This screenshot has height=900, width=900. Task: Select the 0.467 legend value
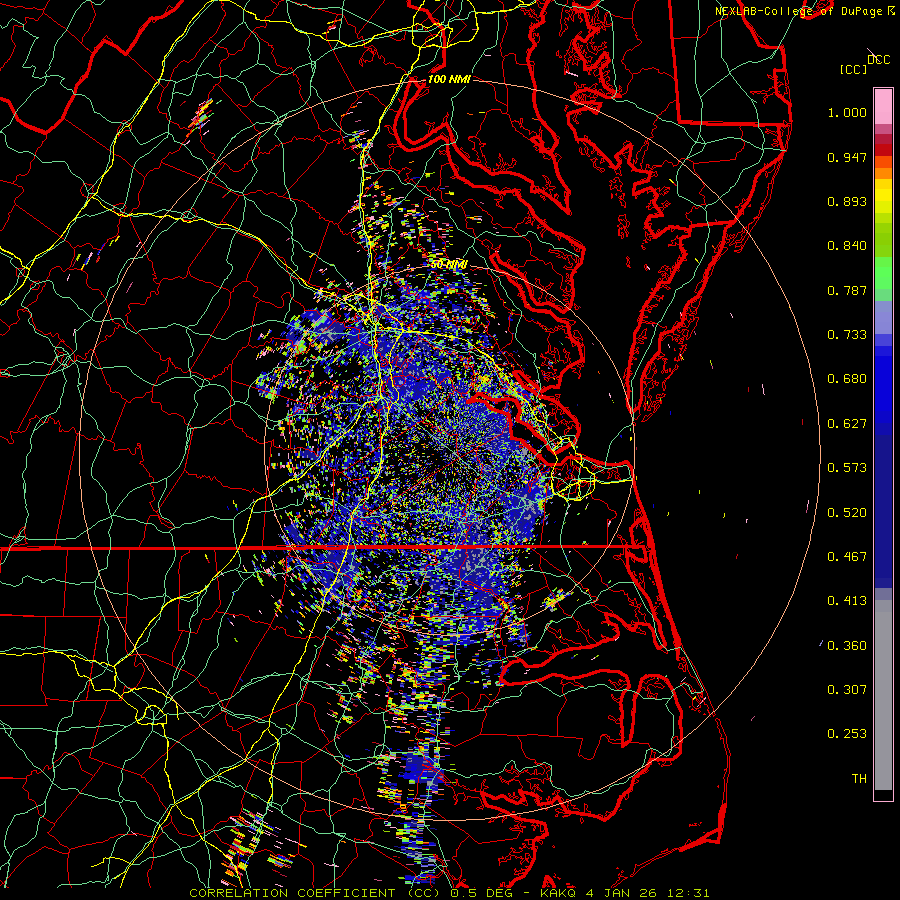point(847,557)
